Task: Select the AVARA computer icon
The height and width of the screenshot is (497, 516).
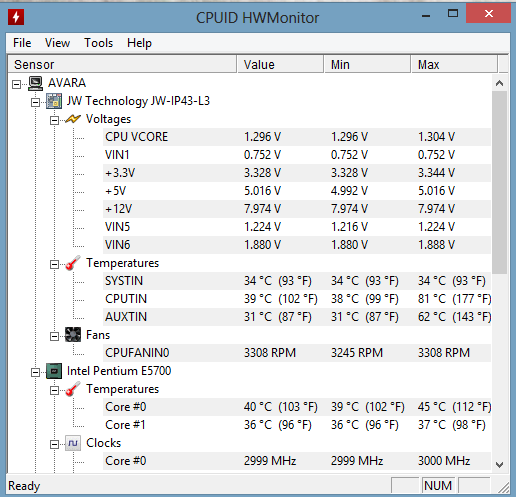Action: (35, 83)
